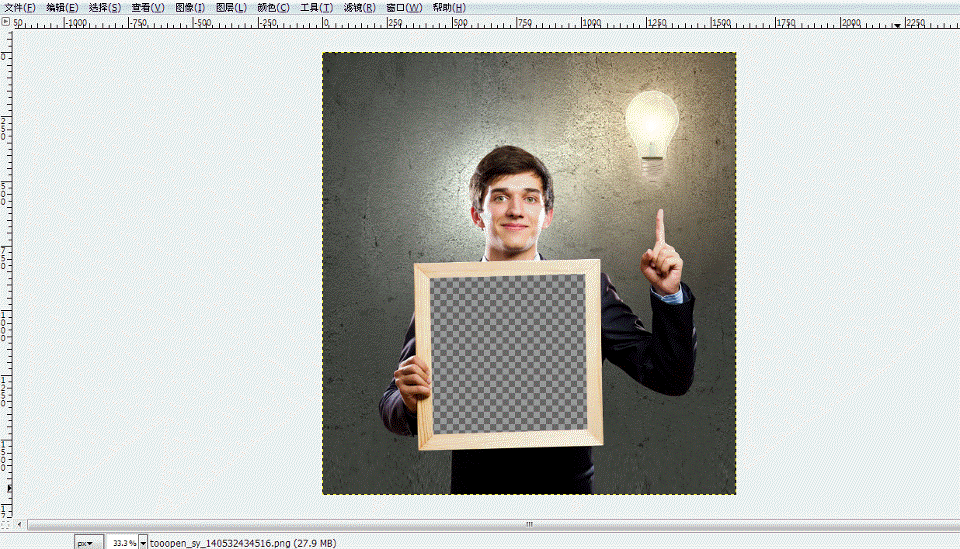
Task: Open the 查看(V) menu
Action: pyautogui.click(x=148, y=7)
